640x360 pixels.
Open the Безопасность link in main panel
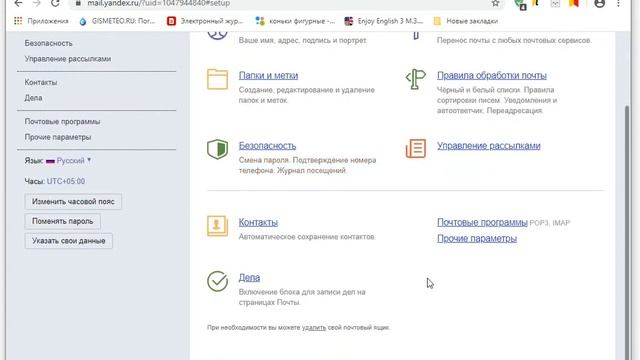[x=267, y=146]
